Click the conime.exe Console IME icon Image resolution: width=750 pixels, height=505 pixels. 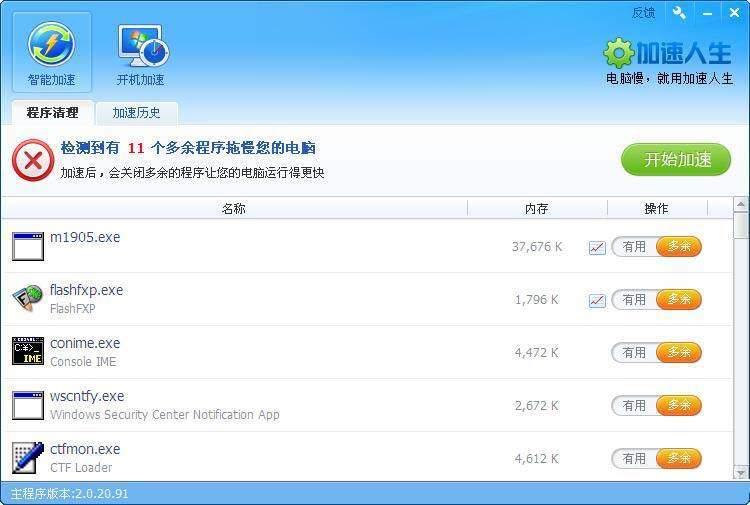pyautogui.click(x=28, y=352)
